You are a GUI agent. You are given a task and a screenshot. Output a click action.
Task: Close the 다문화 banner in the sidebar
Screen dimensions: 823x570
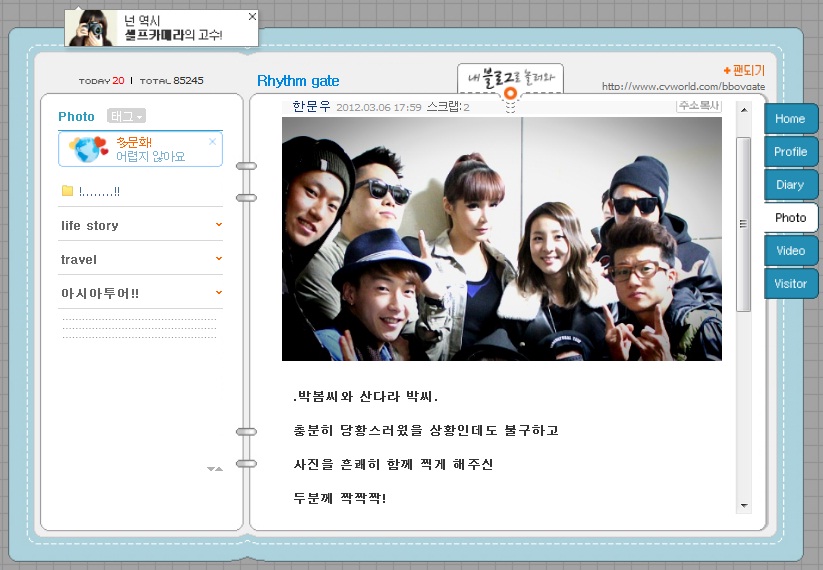click(x=212, y=142)
